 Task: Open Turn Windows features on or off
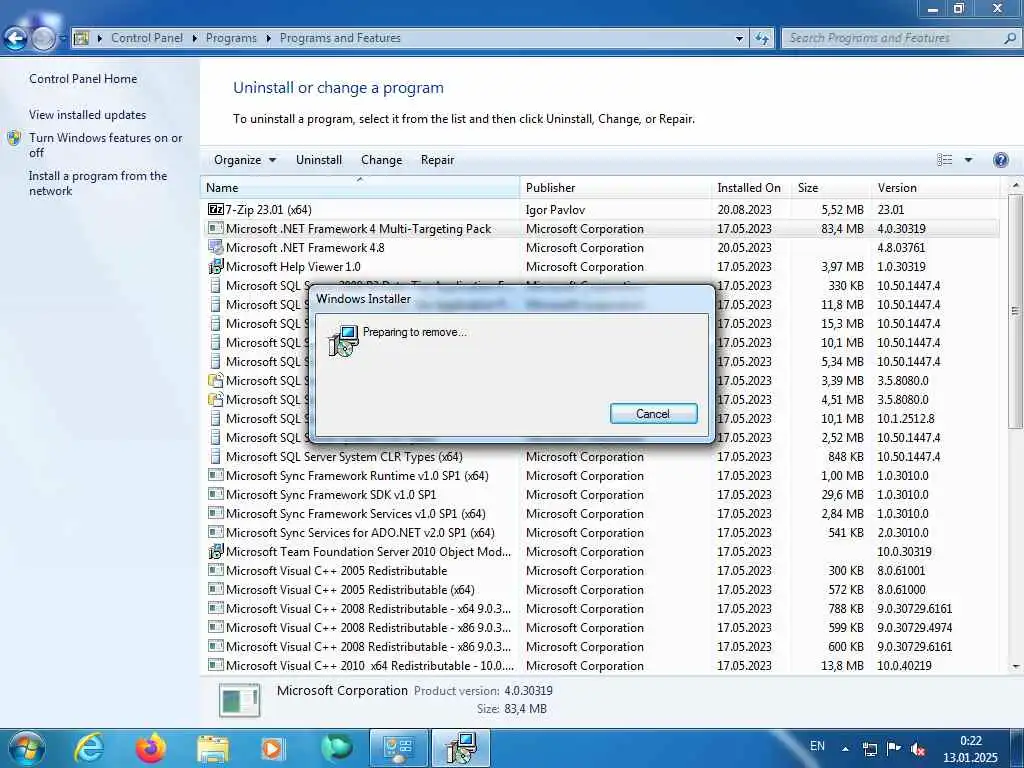tap(106, 145)
